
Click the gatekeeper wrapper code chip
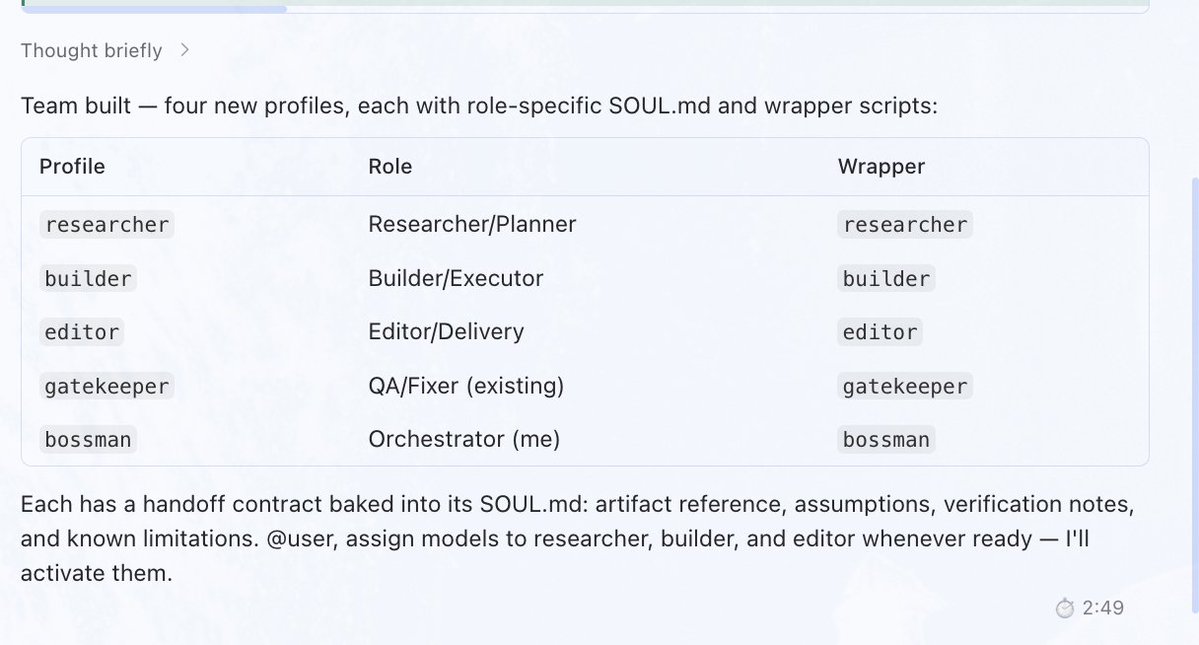905,386
